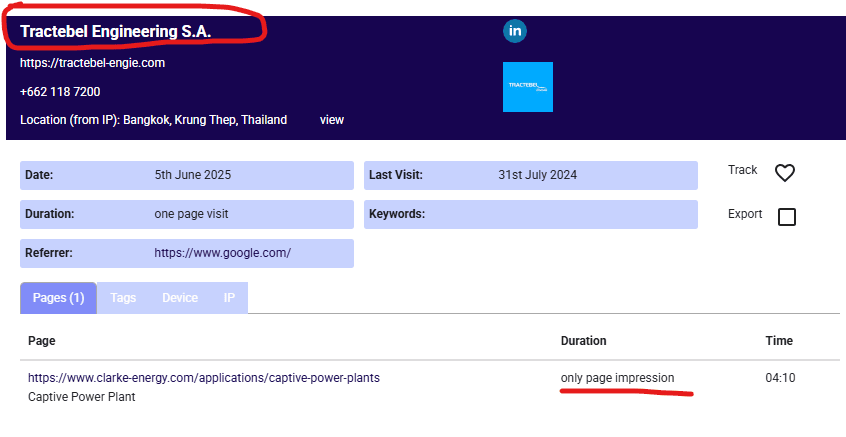Tick the Export checkbox
The width and height of the screenshot is (846, 437).
[787, 217]
